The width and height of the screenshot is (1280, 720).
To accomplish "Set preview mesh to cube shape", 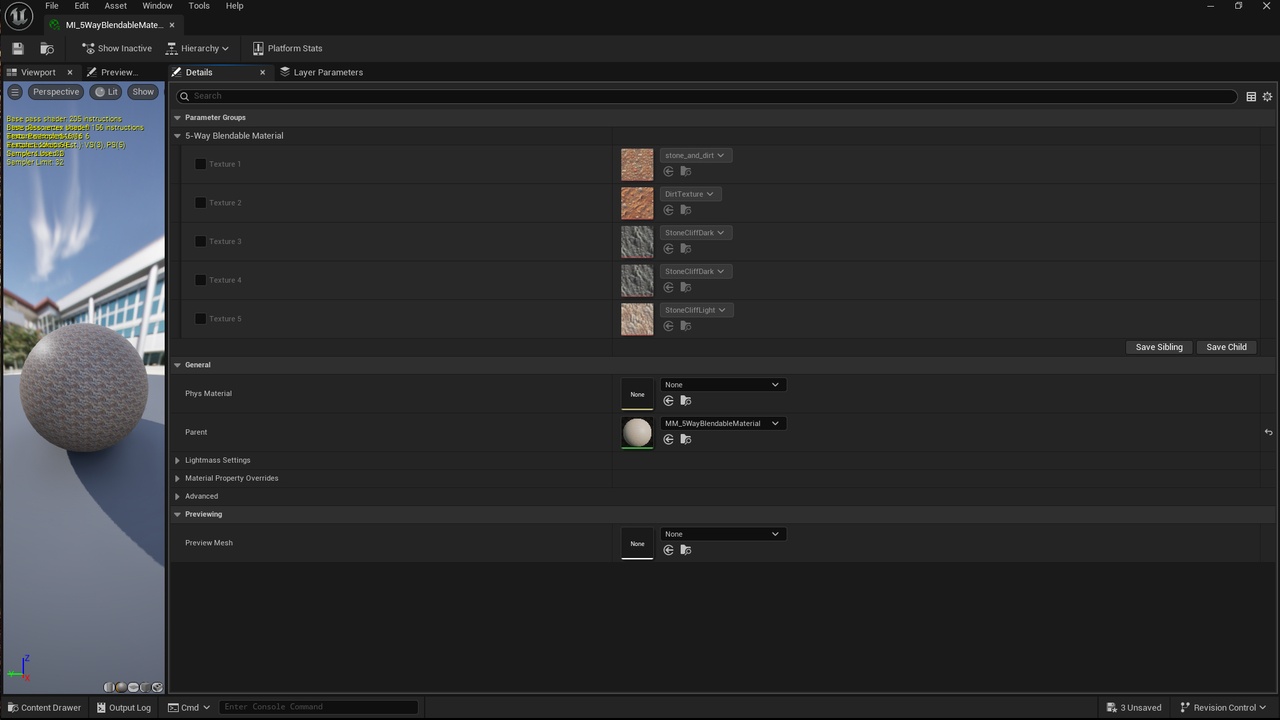I will click(x=145, y=687).
